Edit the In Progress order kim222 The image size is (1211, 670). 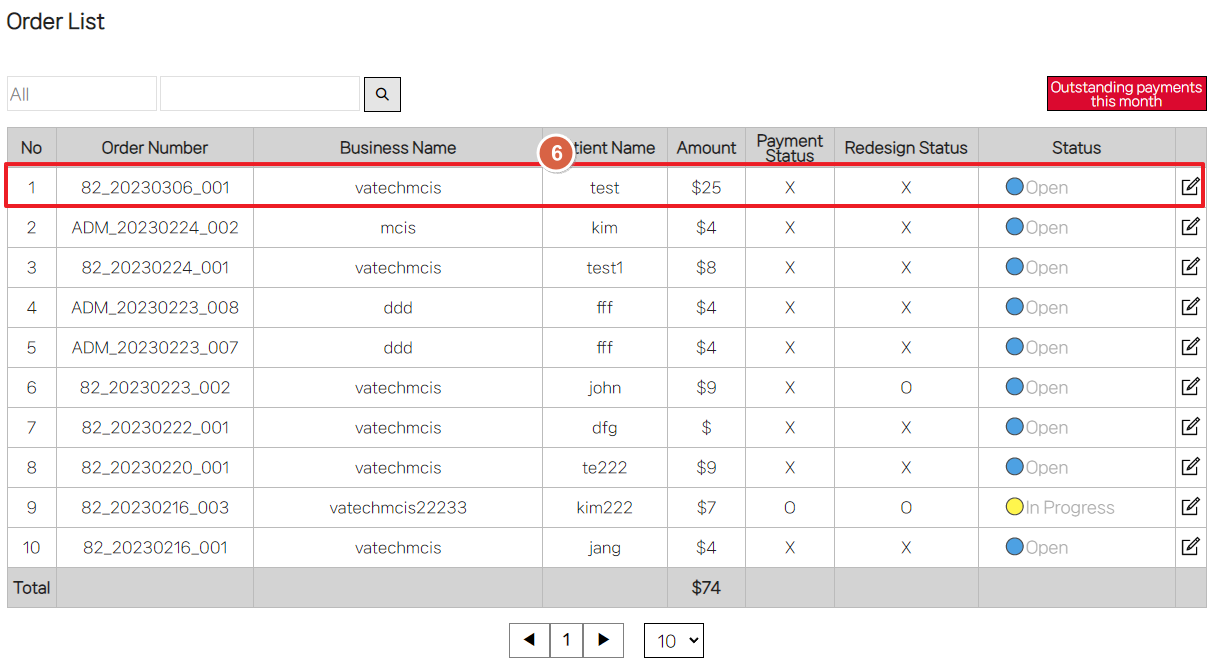[1190, 507]
